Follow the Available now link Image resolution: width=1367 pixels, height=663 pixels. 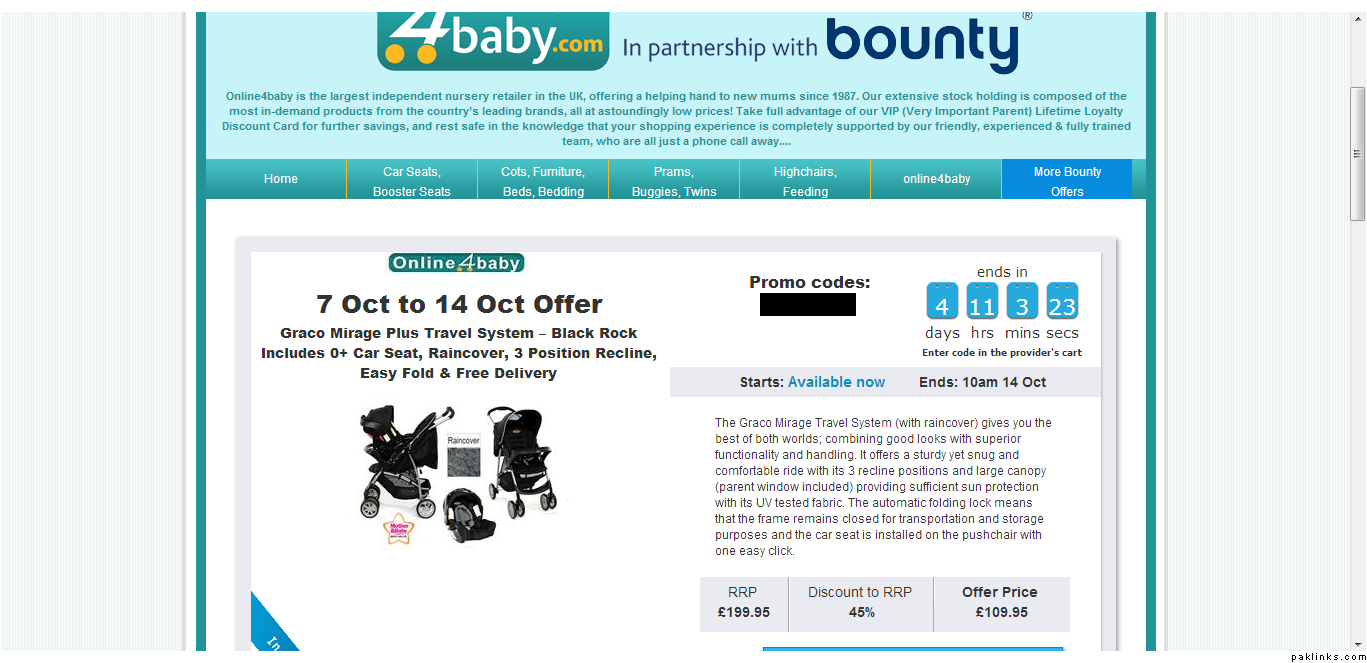tap(836, 382)
